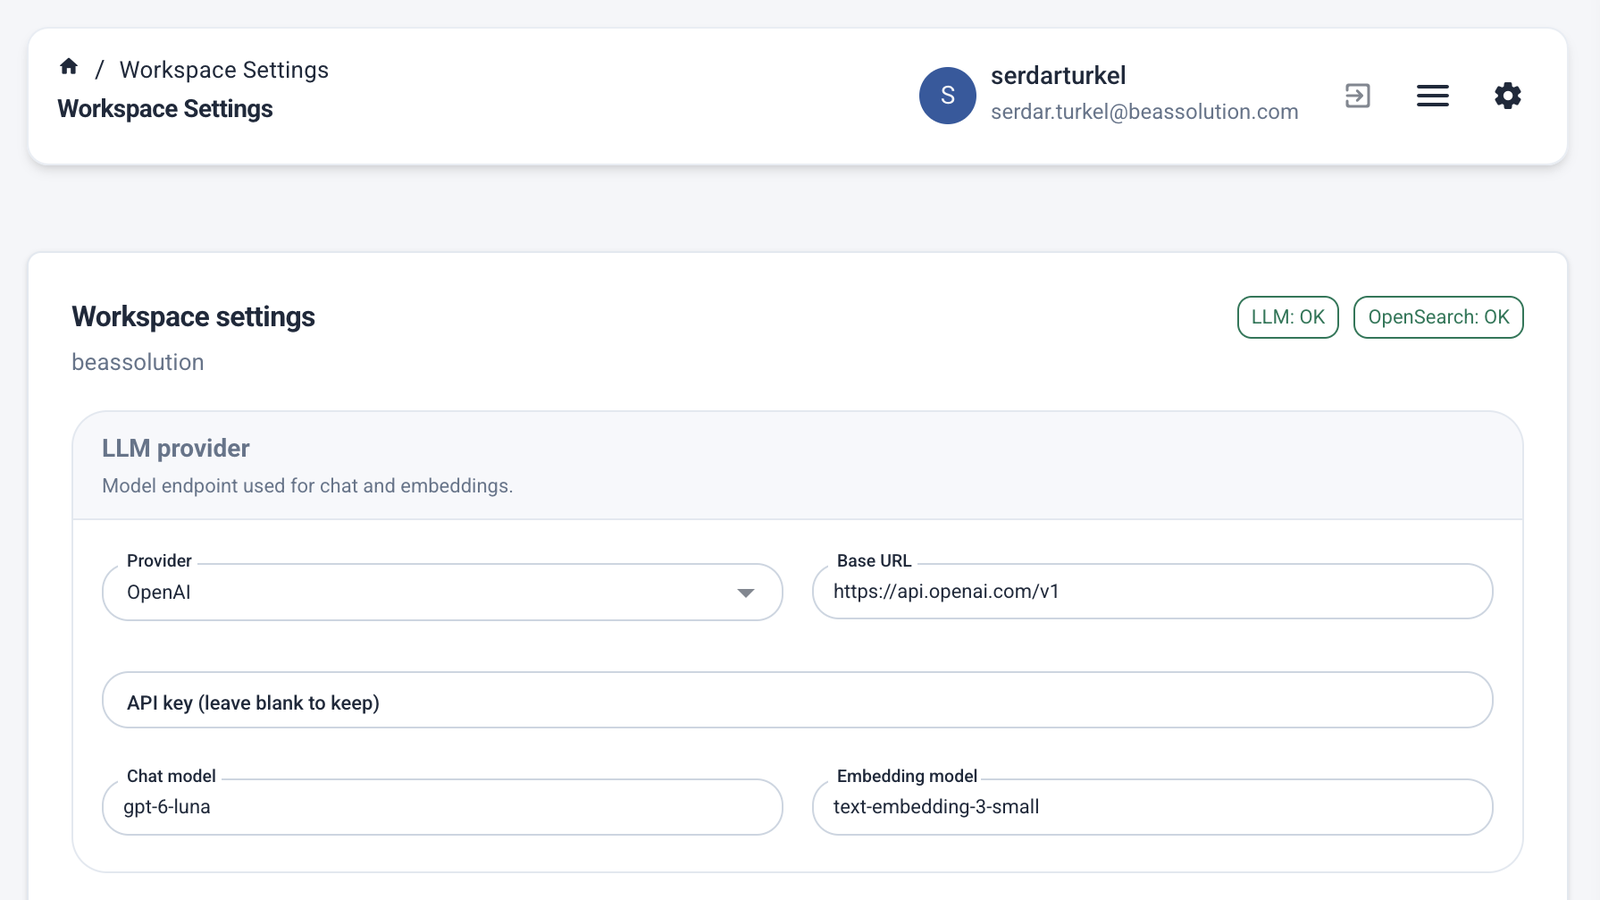The width and height of the screenshot is (1600, 900).
Task: Click the beassolution workspace name
Action: tap(138, 362)
